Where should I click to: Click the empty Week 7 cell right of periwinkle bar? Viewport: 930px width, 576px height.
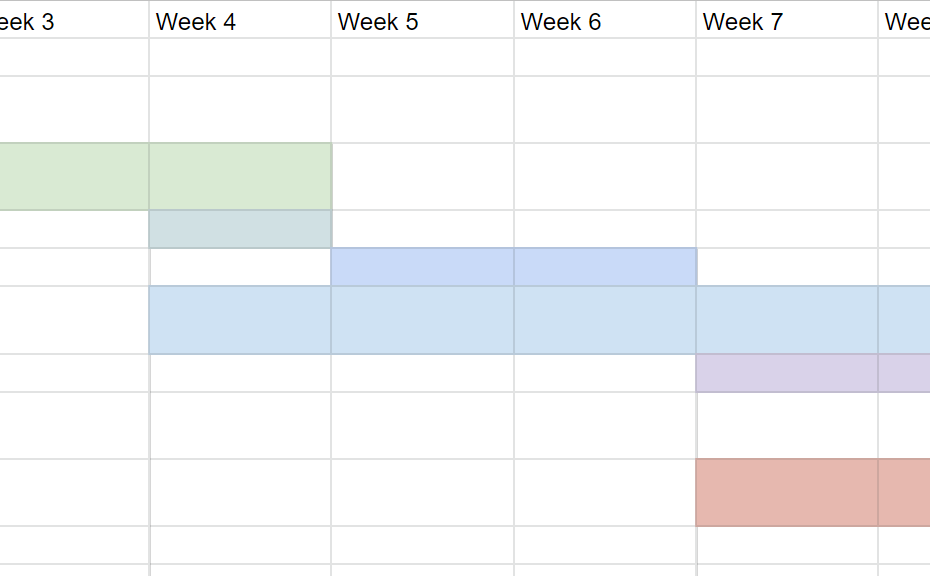coord(787,267)
